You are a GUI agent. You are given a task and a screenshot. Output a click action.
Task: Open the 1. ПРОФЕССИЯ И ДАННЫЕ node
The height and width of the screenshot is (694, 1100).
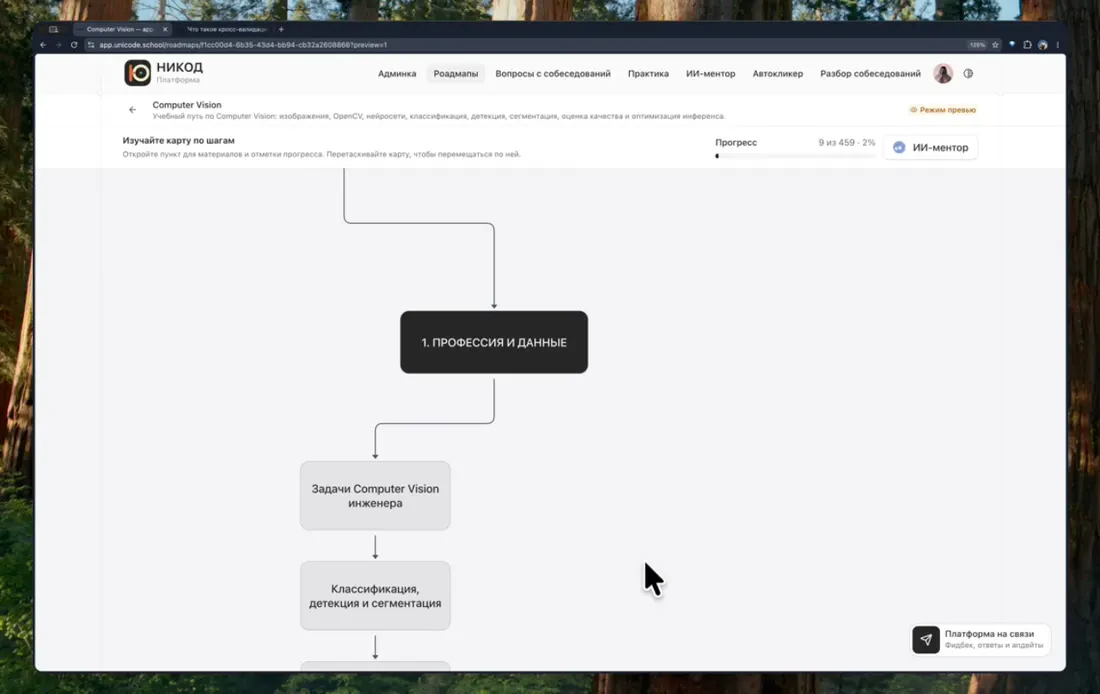[494, 342]
